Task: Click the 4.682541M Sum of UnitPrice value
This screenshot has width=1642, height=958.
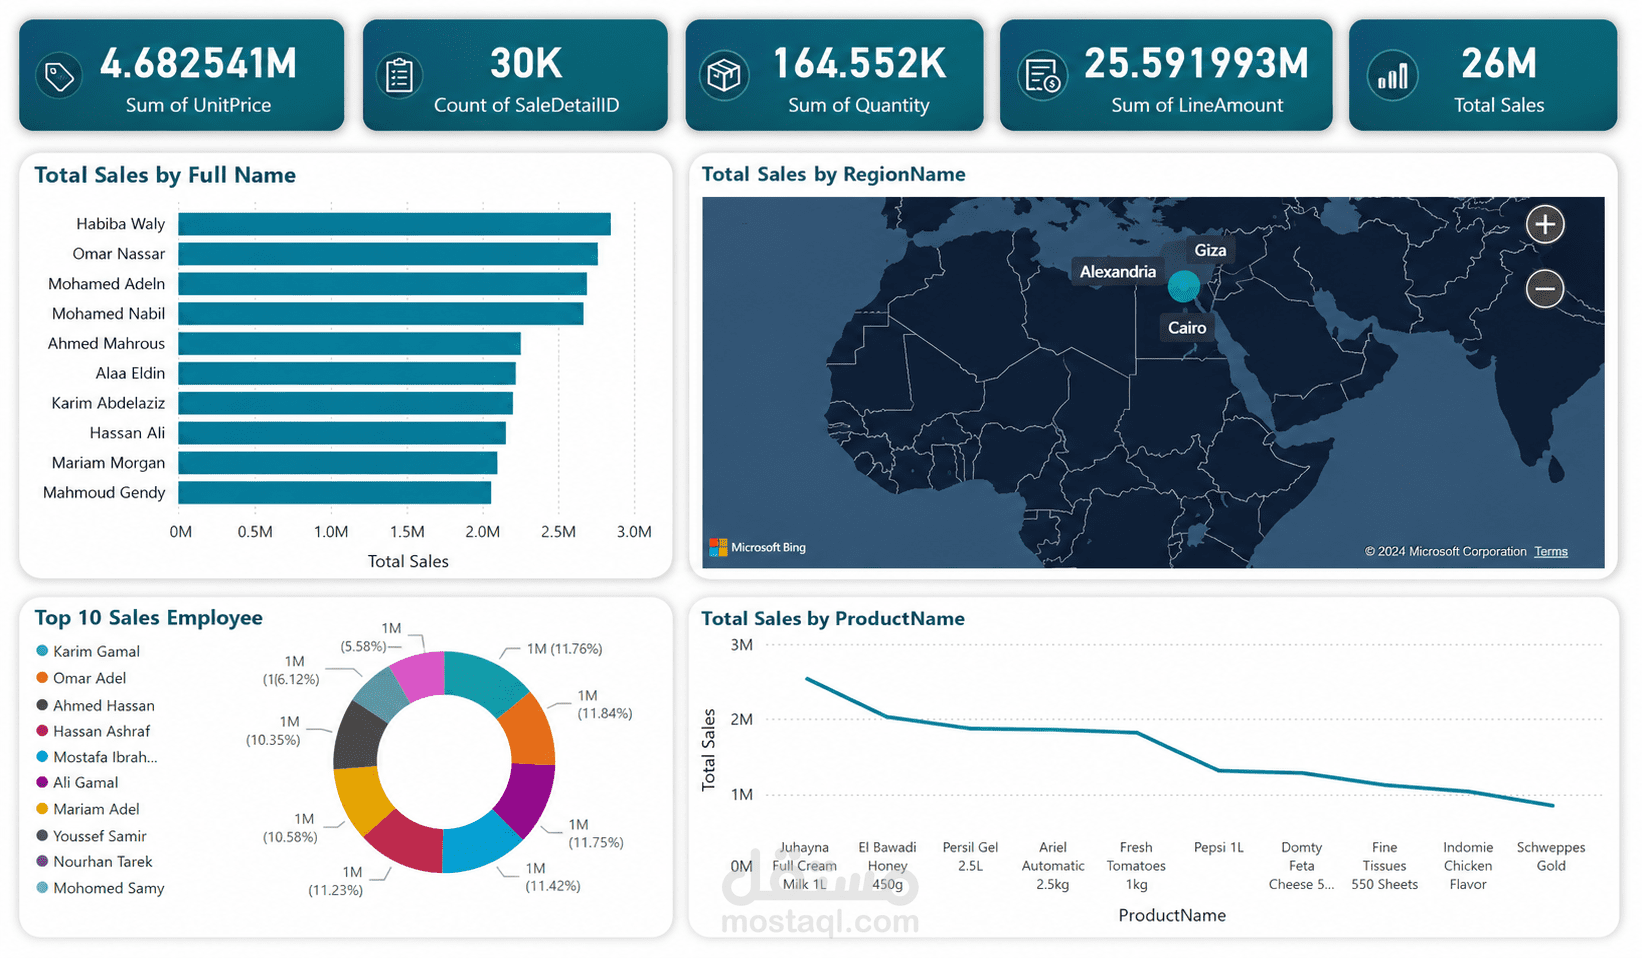Action: [198, 64]
